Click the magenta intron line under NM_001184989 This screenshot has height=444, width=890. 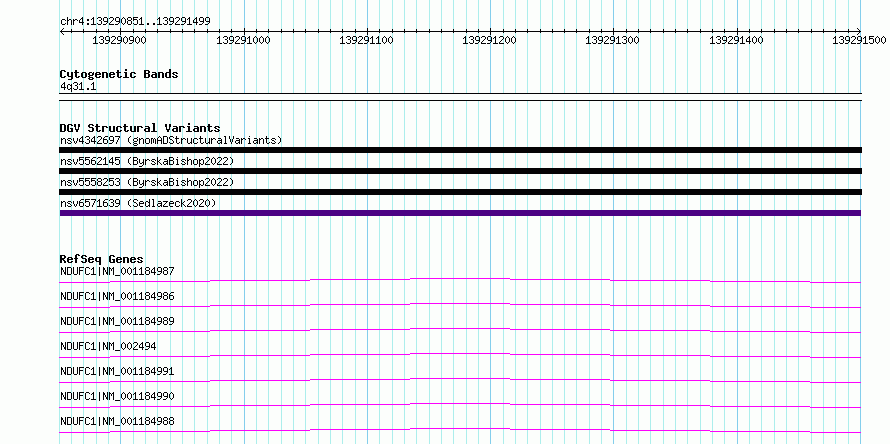click(460, 330)
